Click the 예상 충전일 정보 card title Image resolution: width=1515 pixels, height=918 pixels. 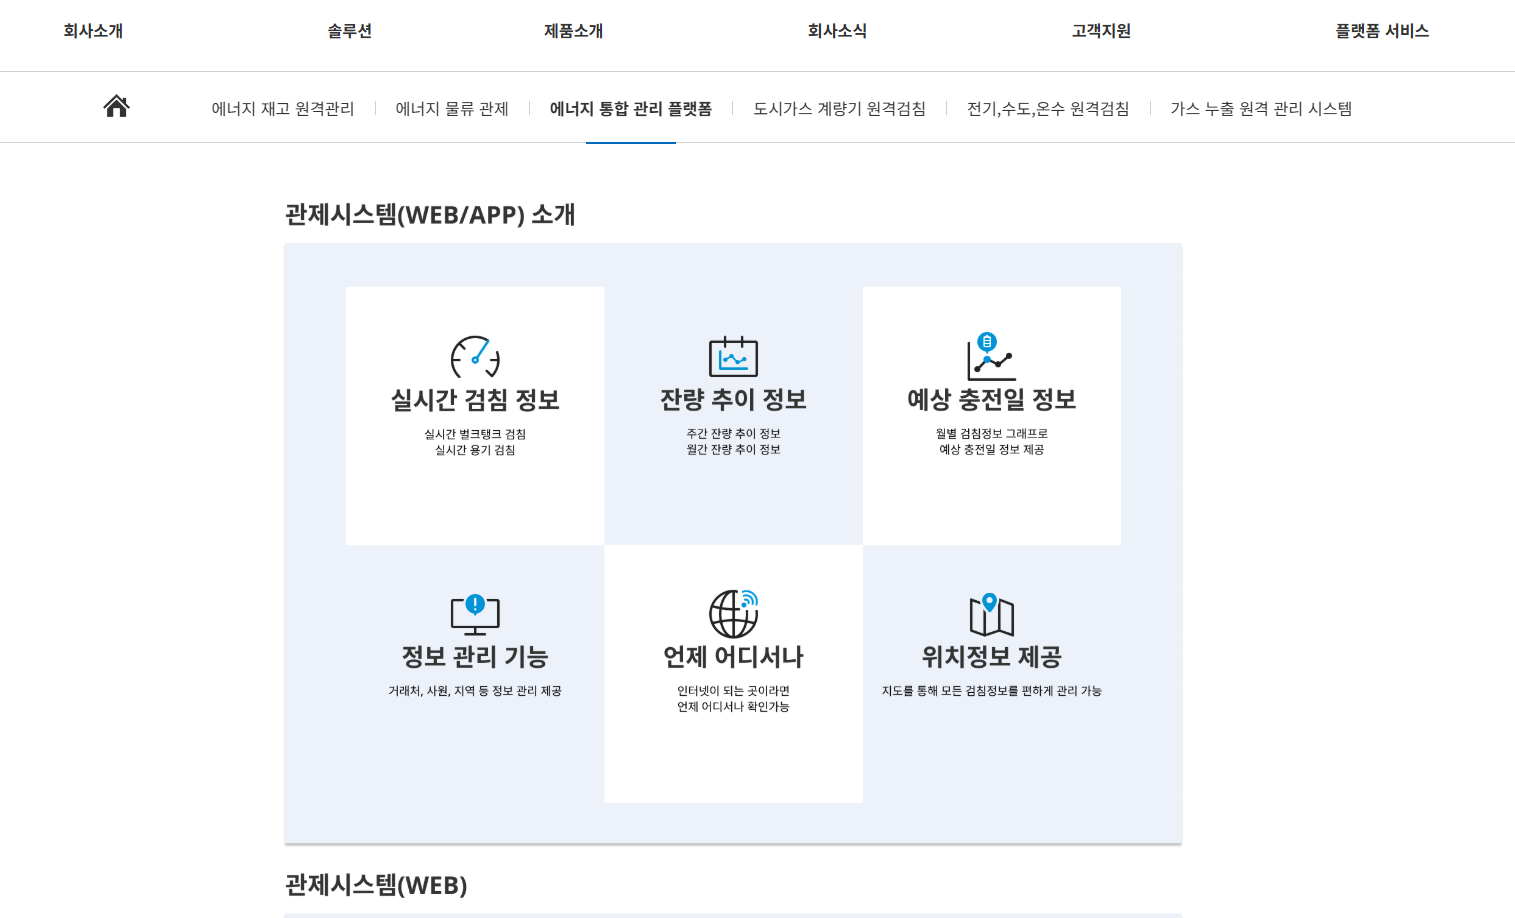point(991,399)
